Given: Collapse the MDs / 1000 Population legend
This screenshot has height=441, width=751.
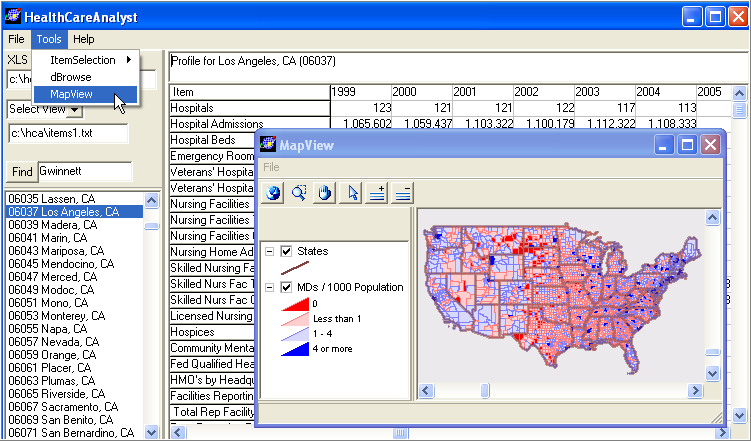Looking at the screenshot, I should coord(269,288).
